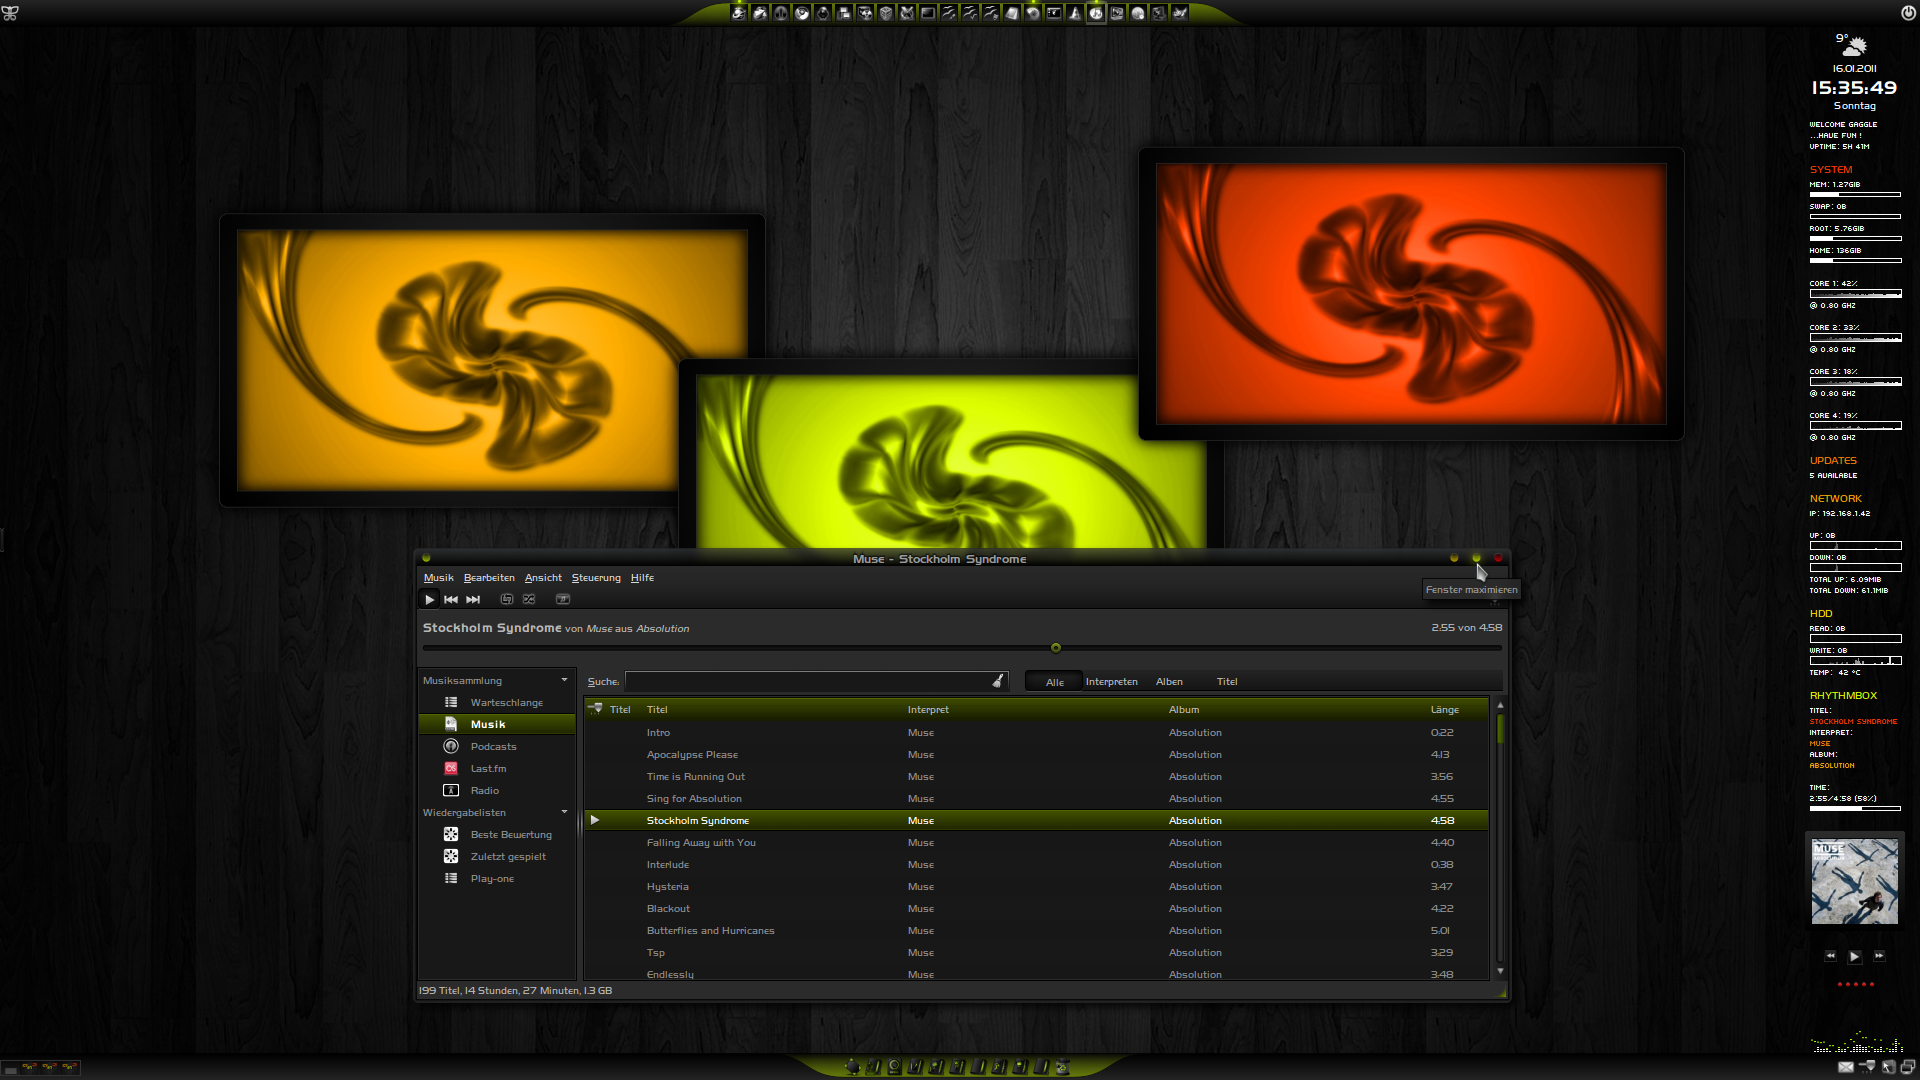1920x1080 pixels.
Task: Select the song Time is Running Out
Action: [1037, 777]
